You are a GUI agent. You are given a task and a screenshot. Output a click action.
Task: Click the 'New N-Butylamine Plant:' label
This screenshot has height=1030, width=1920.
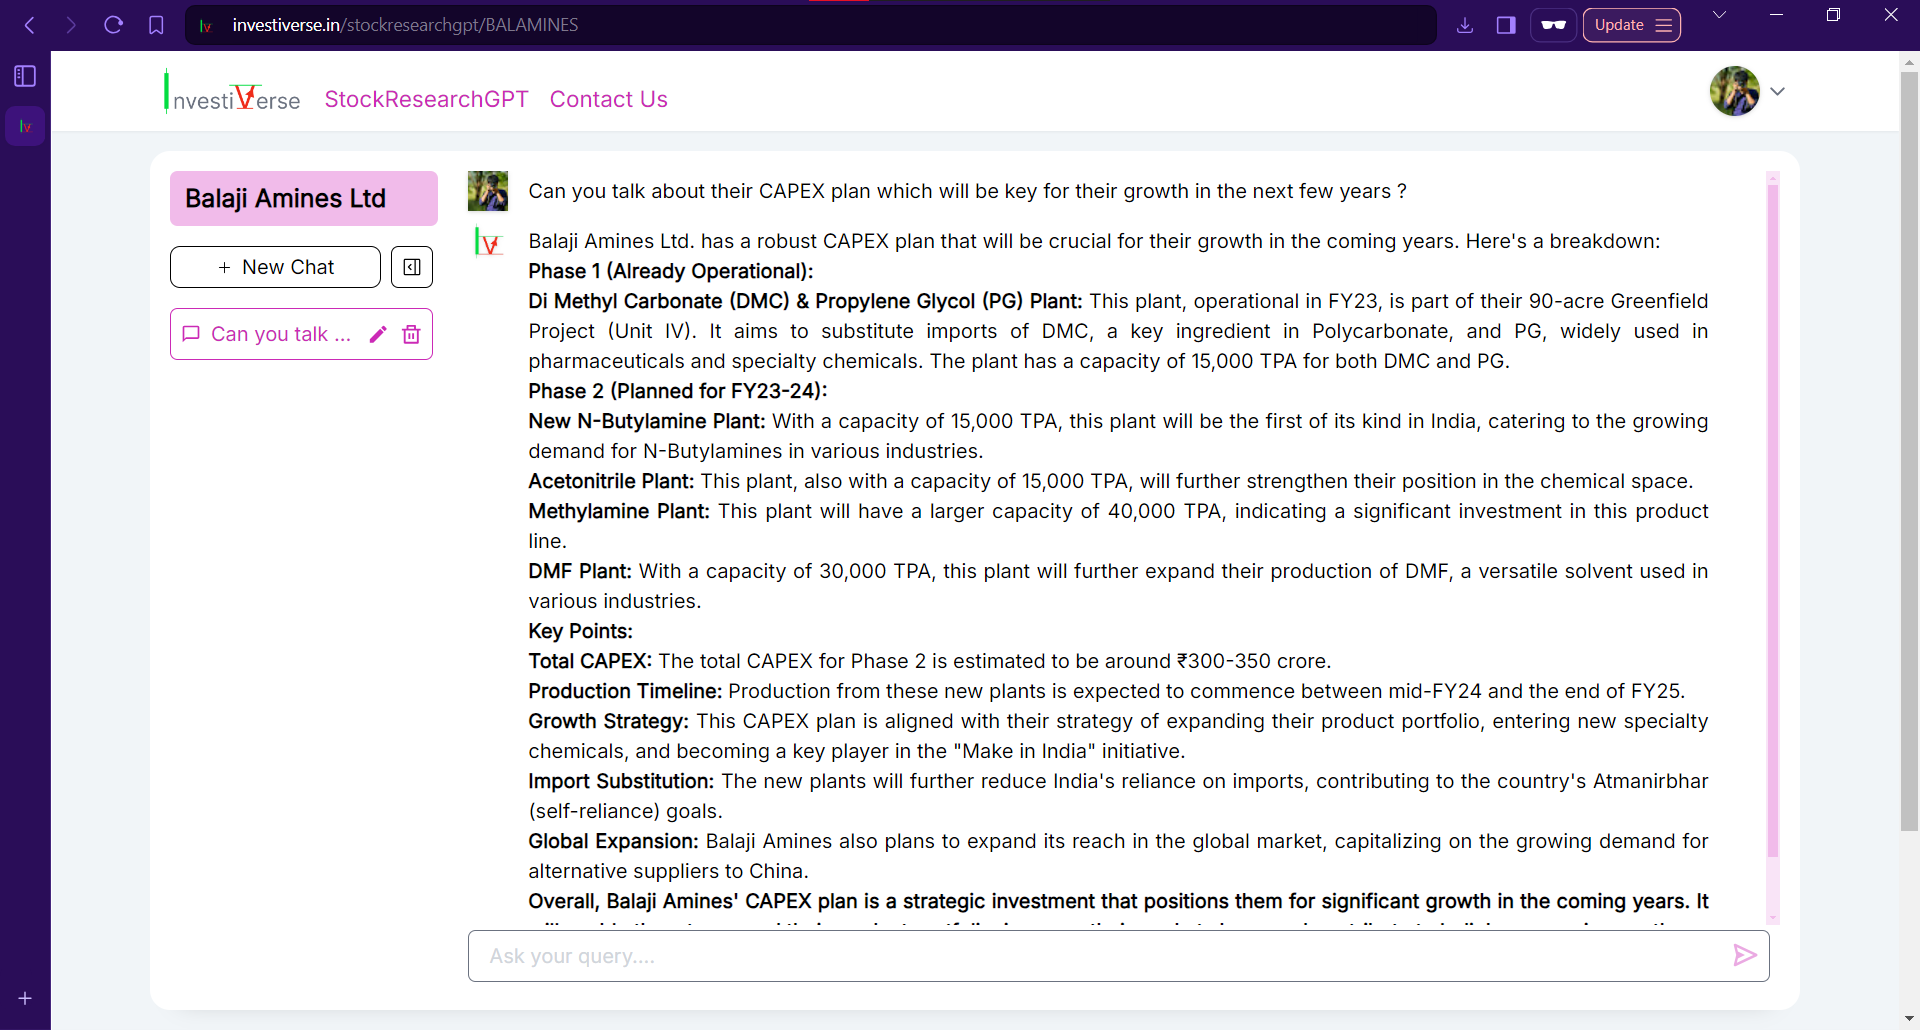pos(647,421)
